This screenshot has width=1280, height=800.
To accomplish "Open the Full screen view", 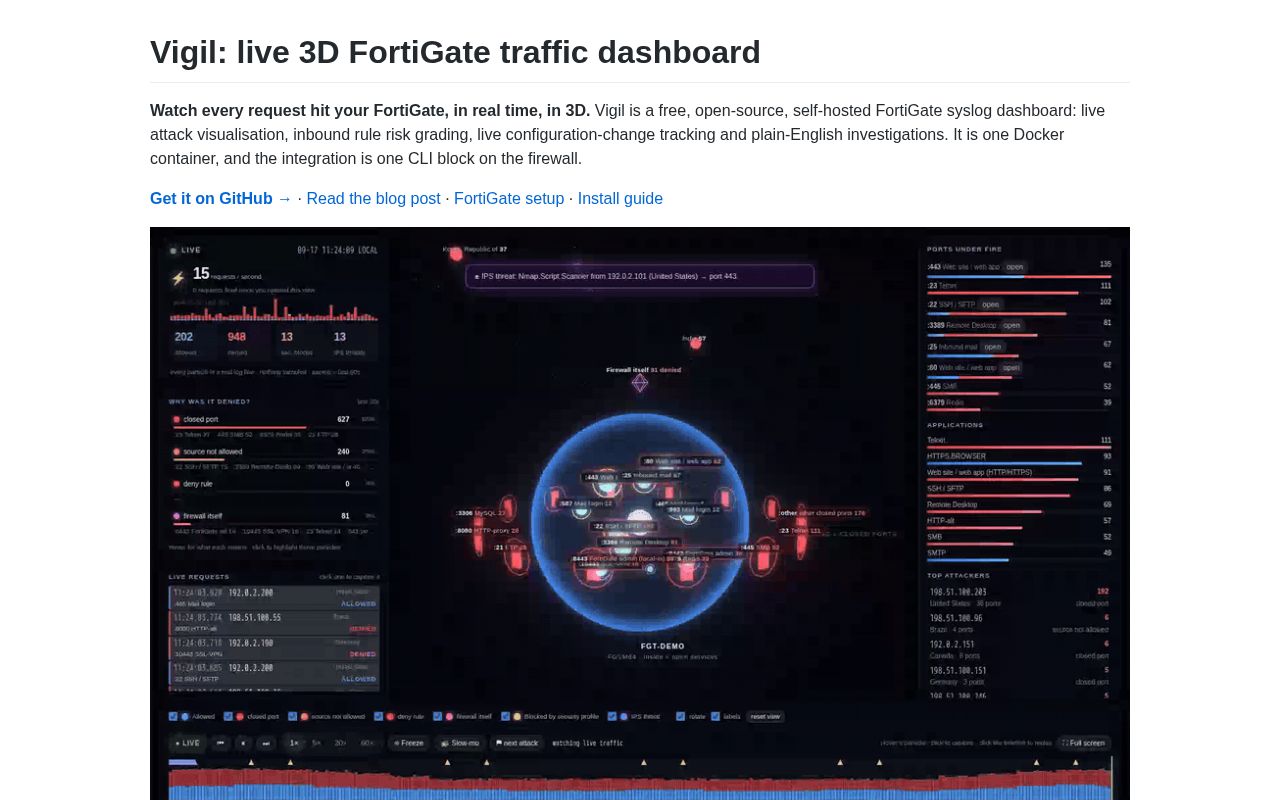I will coord(1084,743).
